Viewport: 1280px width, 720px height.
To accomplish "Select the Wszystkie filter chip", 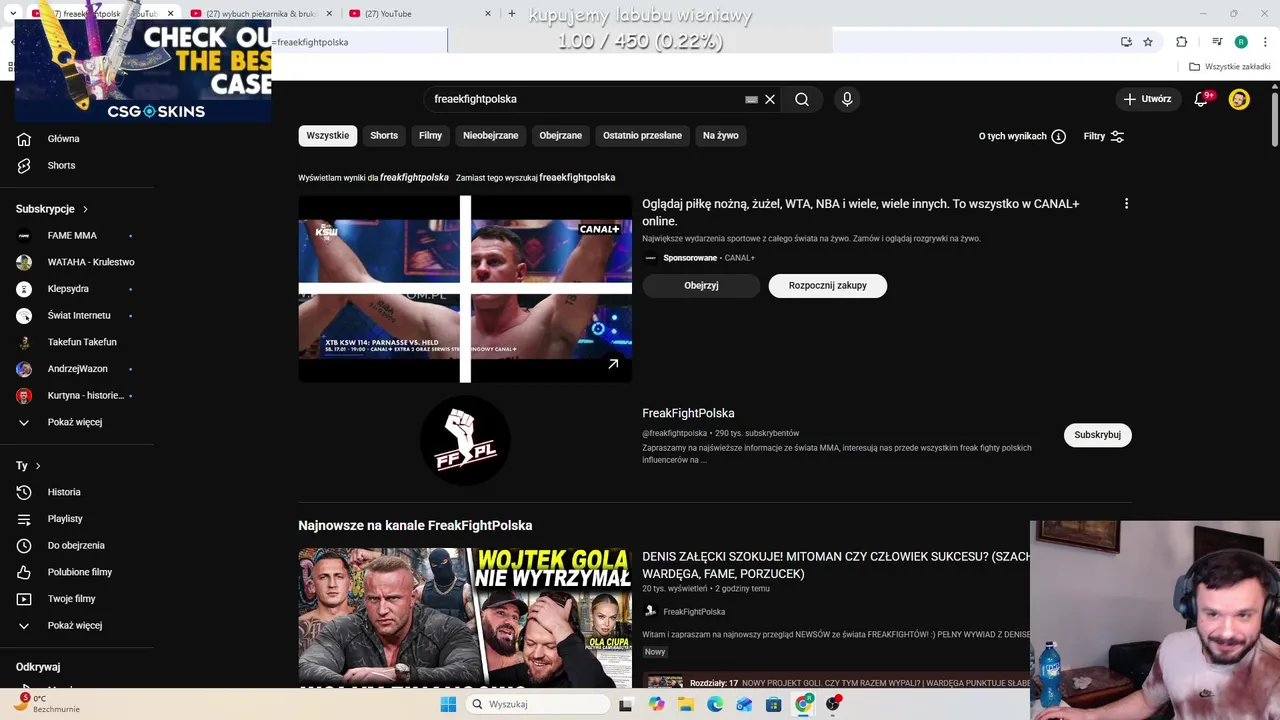I will 328,136.
